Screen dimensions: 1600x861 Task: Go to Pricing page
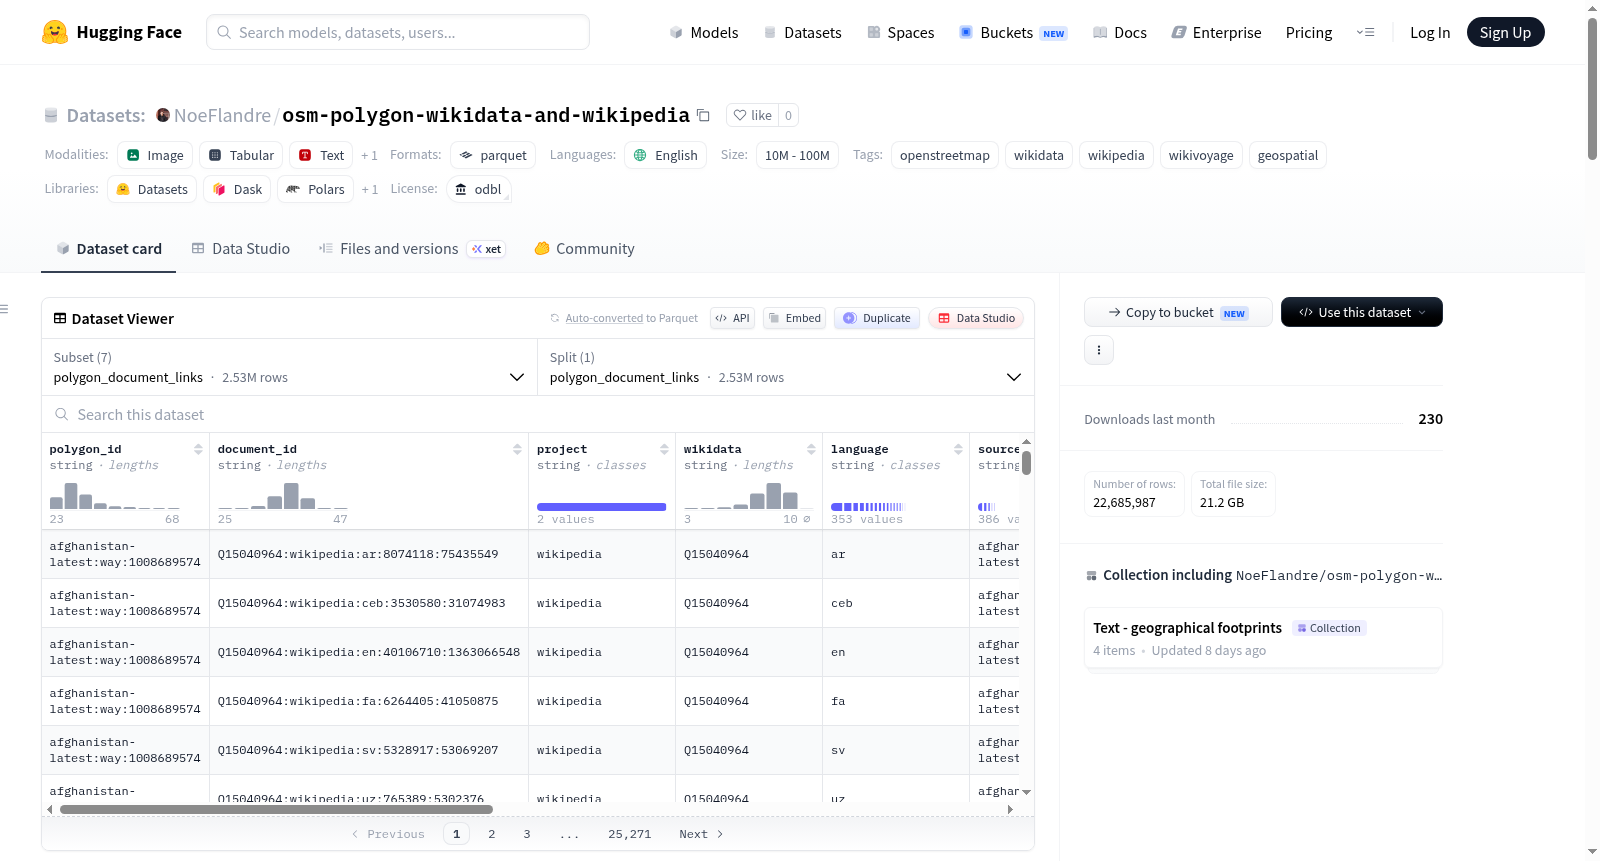(x=1309, y=32)
